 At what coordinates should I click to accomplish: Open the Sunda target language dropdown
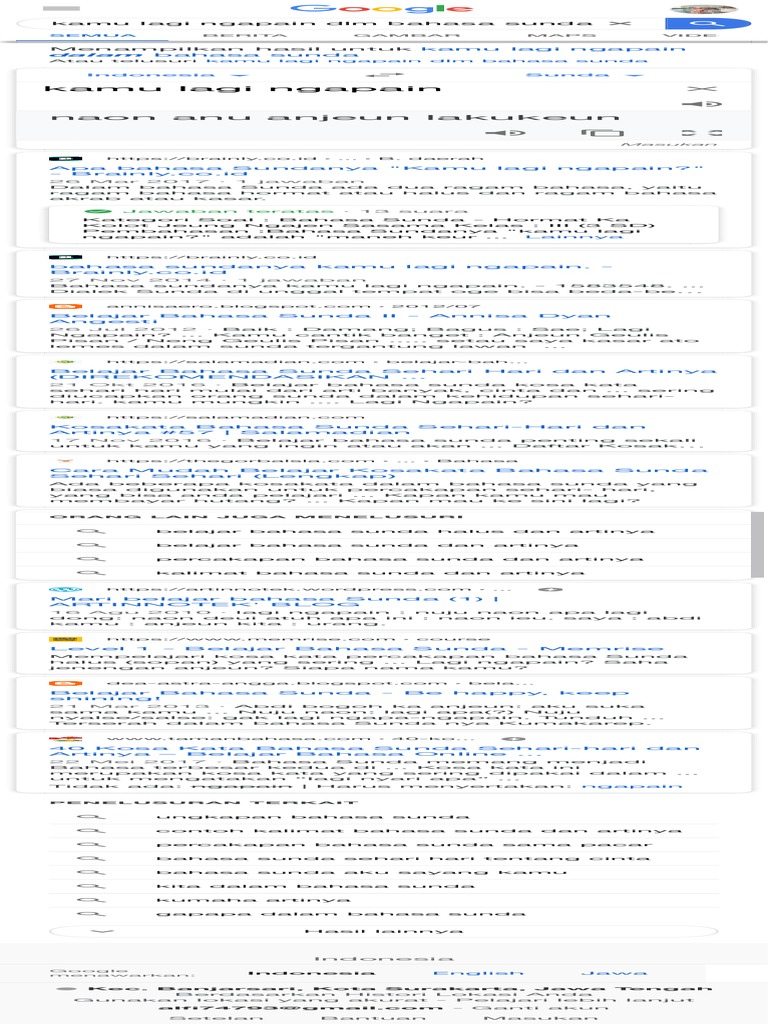tap(583, 75)
